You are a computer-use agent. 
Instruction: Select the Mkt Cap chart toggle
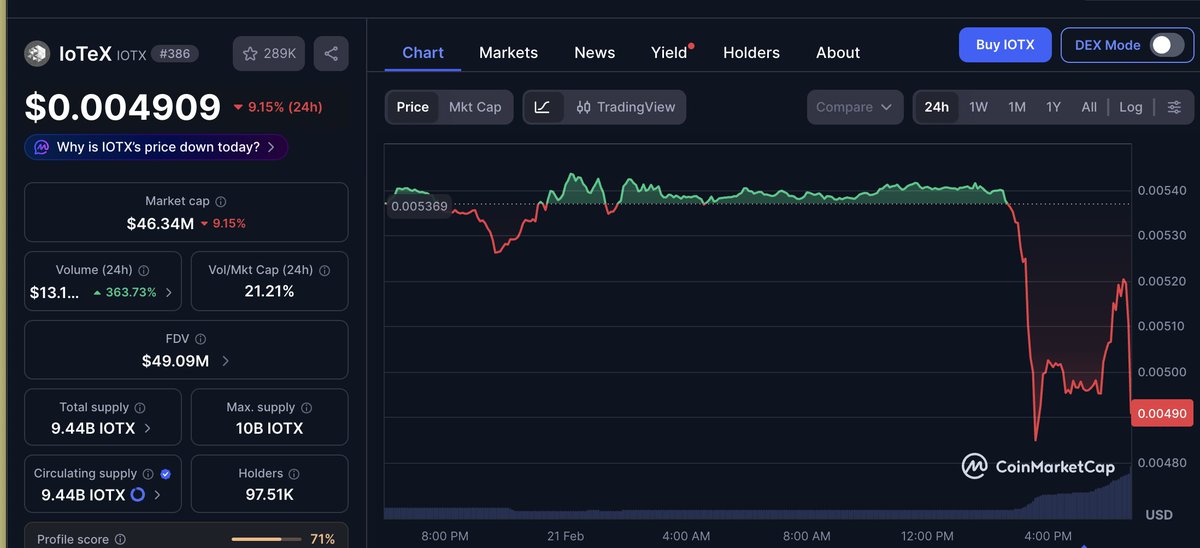pyautogui.click(x=475, y=107)
